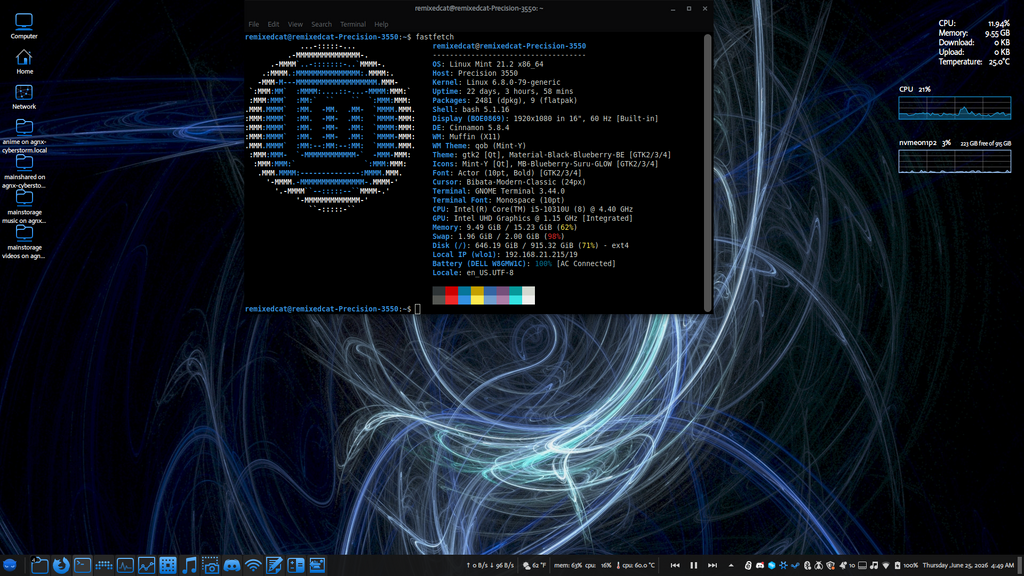Launch Discord from the panel
Viewport: 1024px width, 576px height.
coord(232,565)
